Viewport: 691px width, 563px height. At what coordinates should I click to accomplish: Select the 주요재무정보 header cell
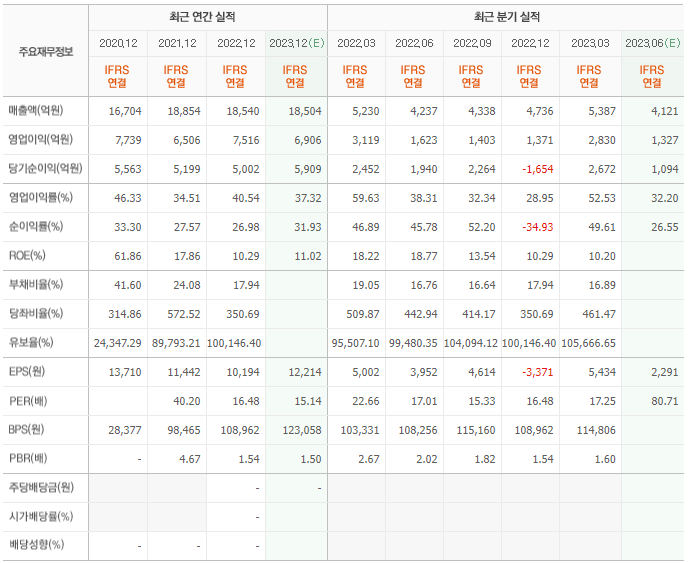tap(46, 52)
